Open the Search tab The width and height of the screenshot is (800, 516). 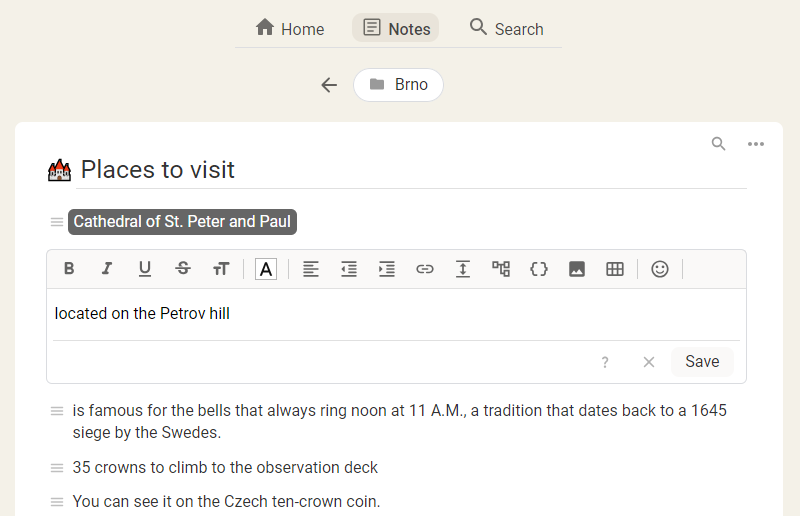(x=506, y=28)
